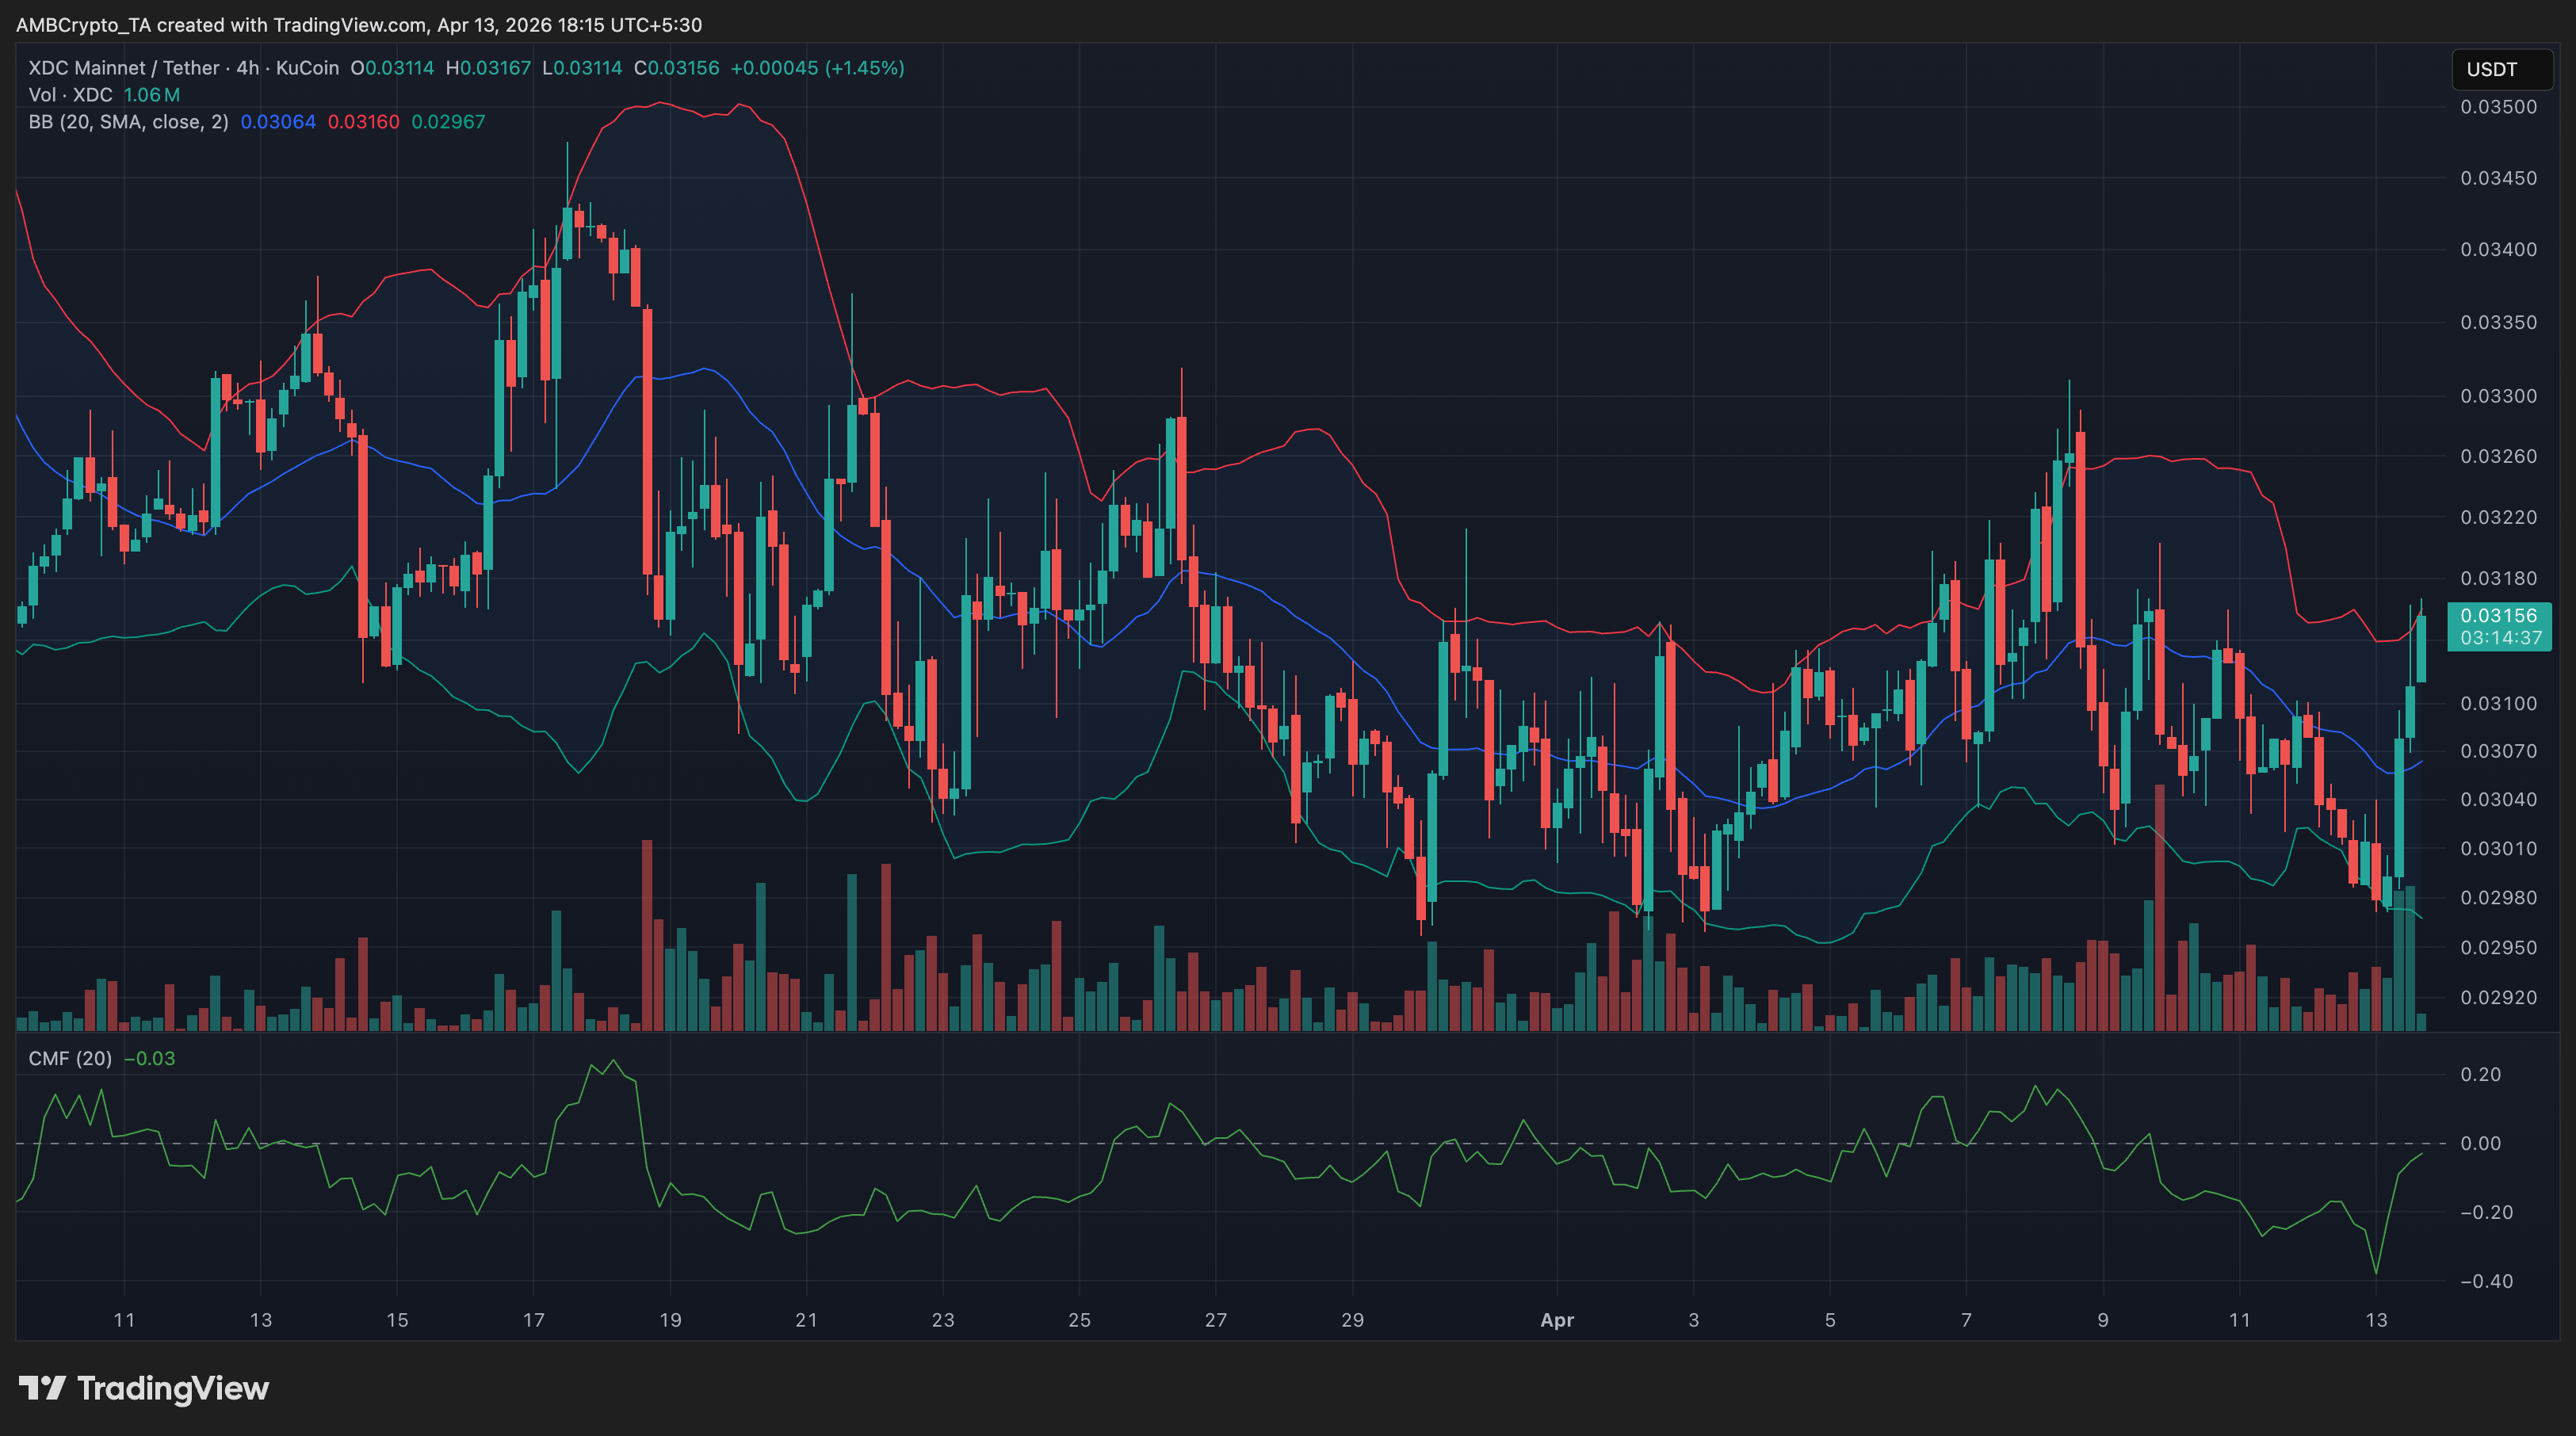Select the BB (20, SMA, close, 2) legend
The image size is (2576, 1436).
[128, 122]
